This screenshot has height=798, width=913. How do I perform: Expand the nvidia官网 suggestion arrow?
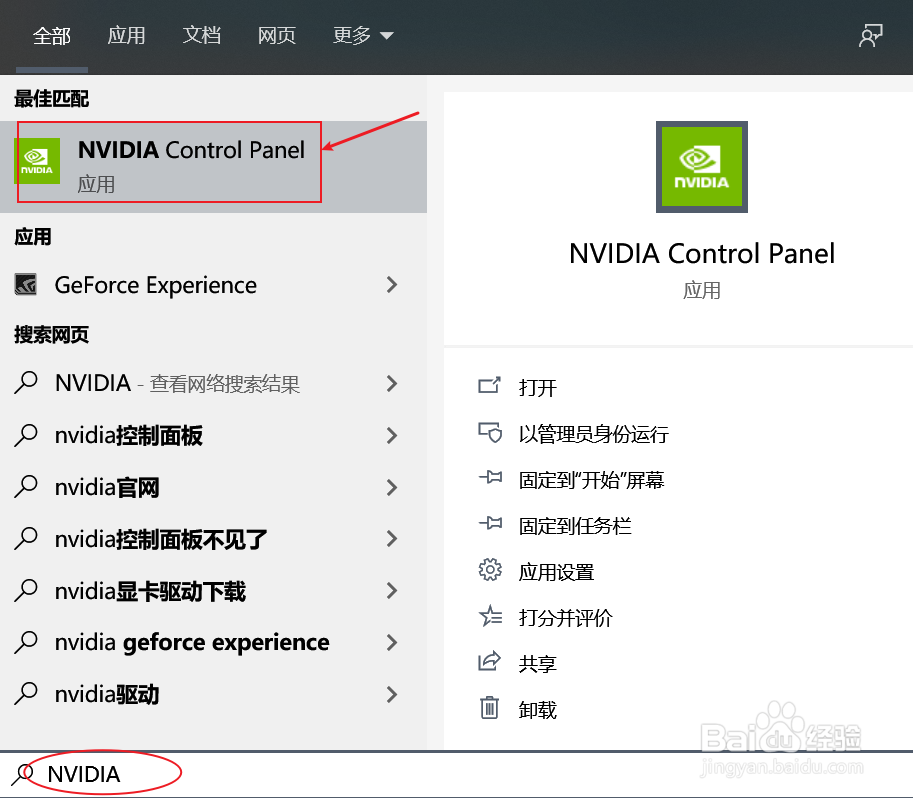392,487
